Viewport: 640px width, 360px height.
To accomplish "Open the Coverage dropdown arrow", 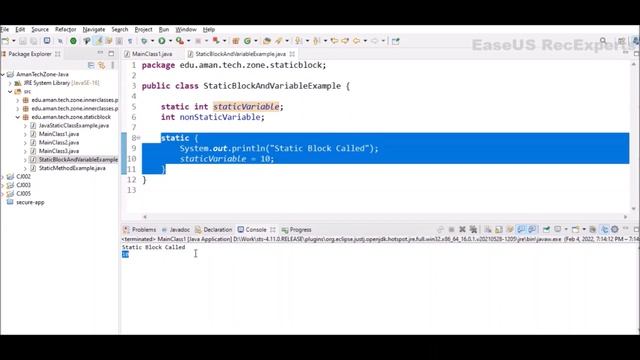I will (188, 41).
